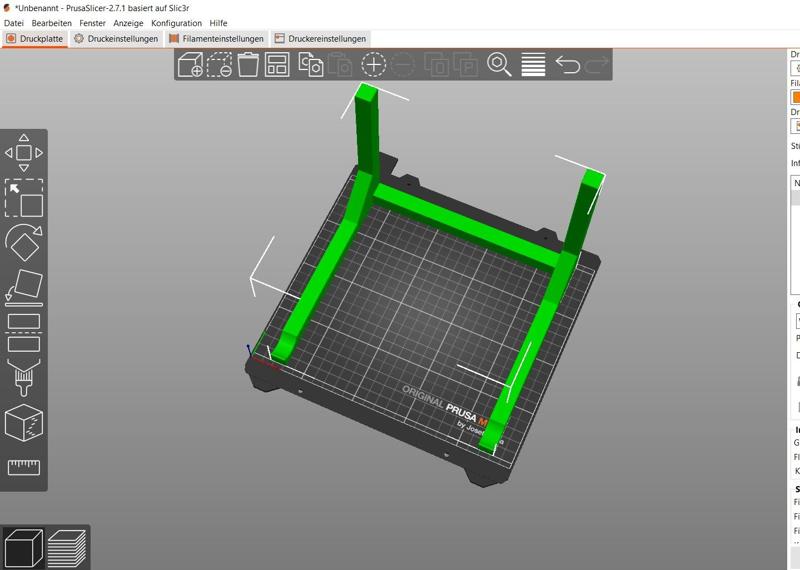The width and height of the screenshot is (800, 570).
Task: Undo the last action with the arrow icon
Action: 567,65
